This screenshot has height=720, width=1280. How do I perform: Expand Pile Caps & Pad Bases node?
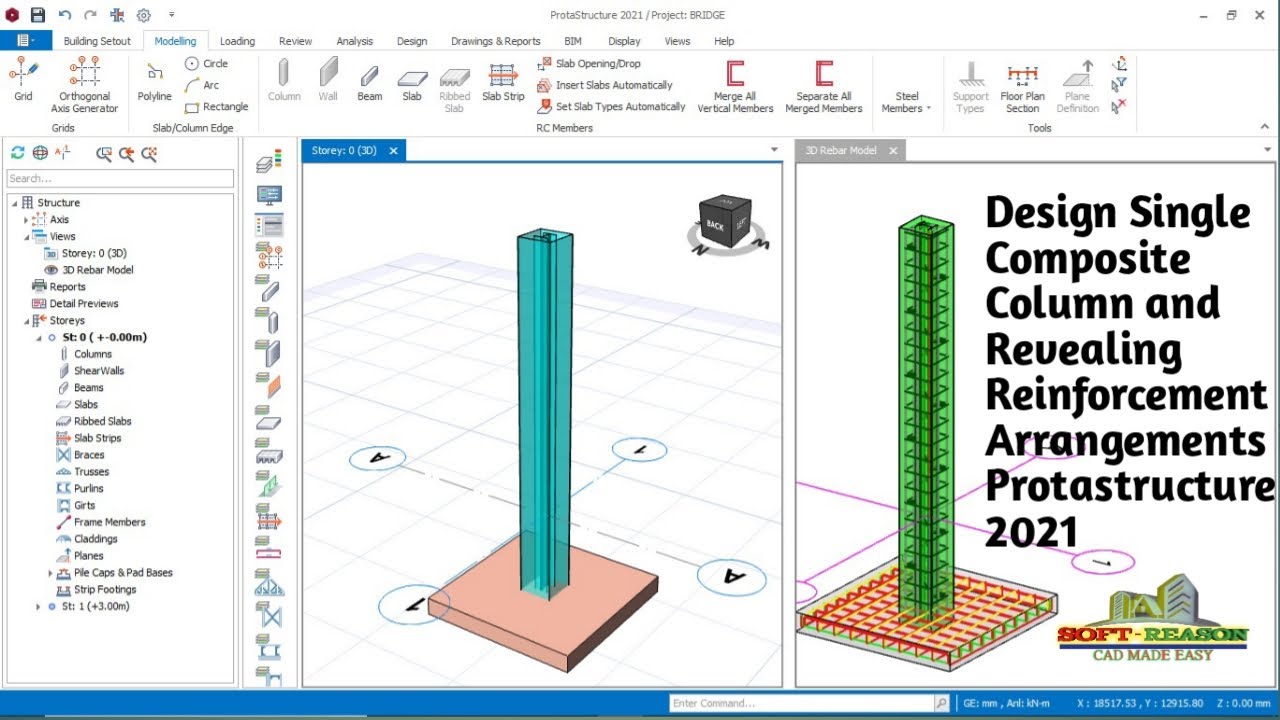point(50,573)
